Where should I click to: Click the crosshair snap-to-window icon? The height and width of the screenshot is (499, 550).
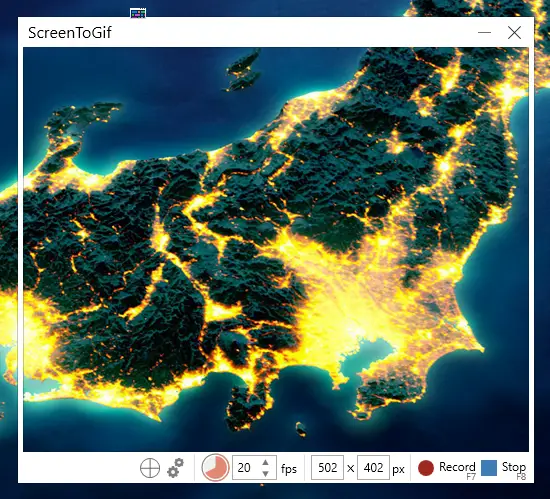pos(150,468)
